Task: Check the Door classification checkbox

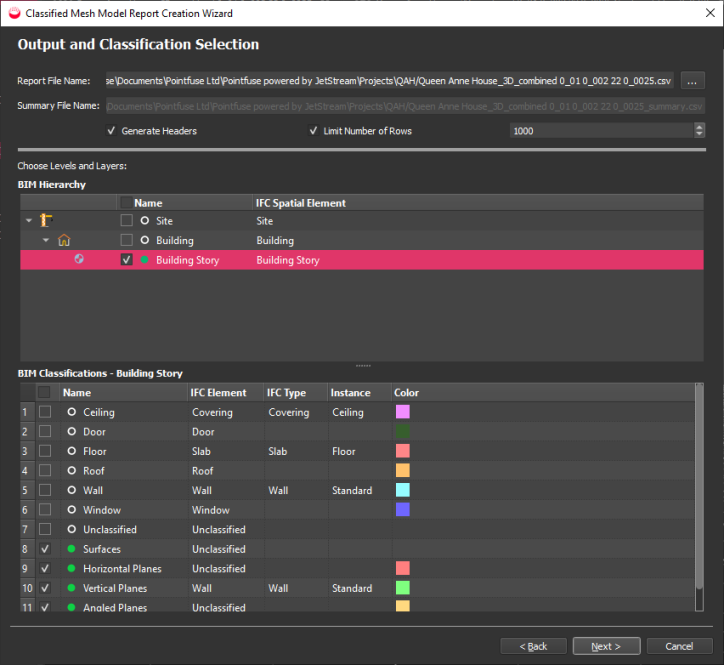Action: click(x=45, y=431)
